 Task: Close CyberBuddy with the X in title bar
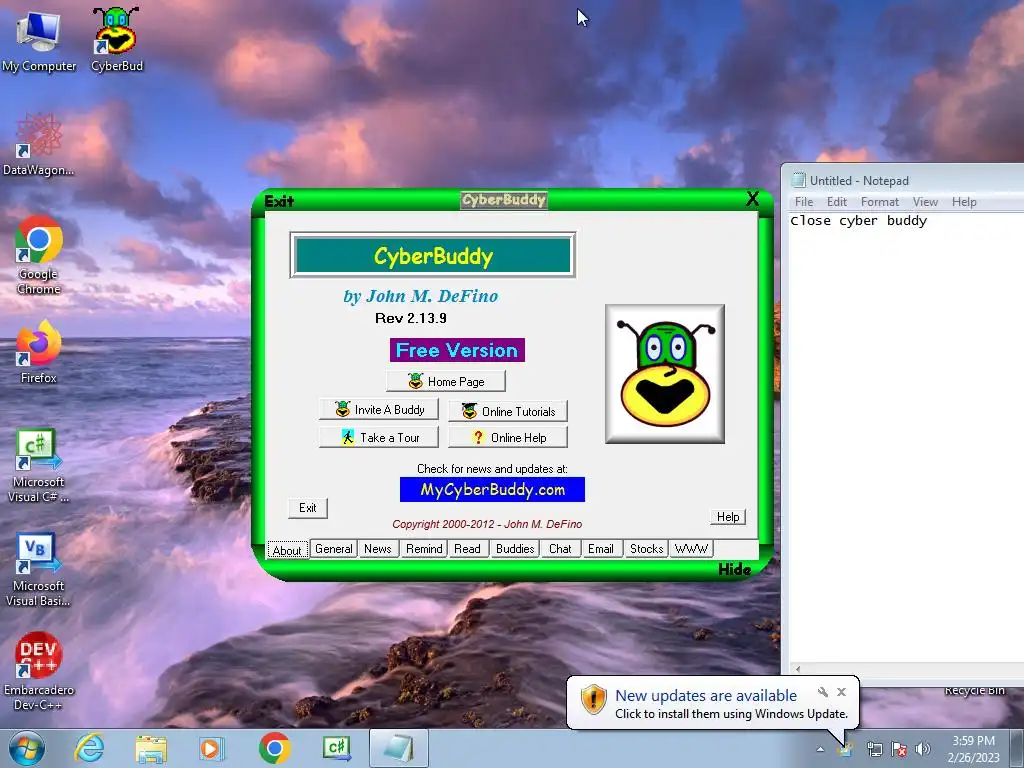click(x=752, y=199)
